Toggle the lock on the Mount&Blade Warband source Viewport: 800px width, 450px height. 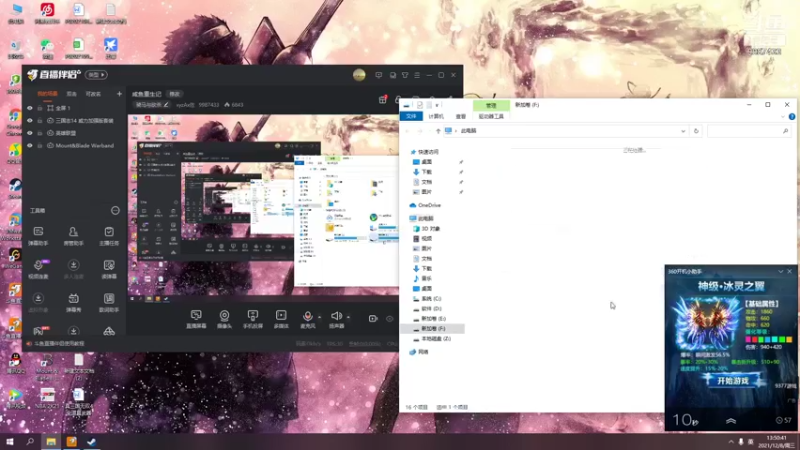click(40, 146)
